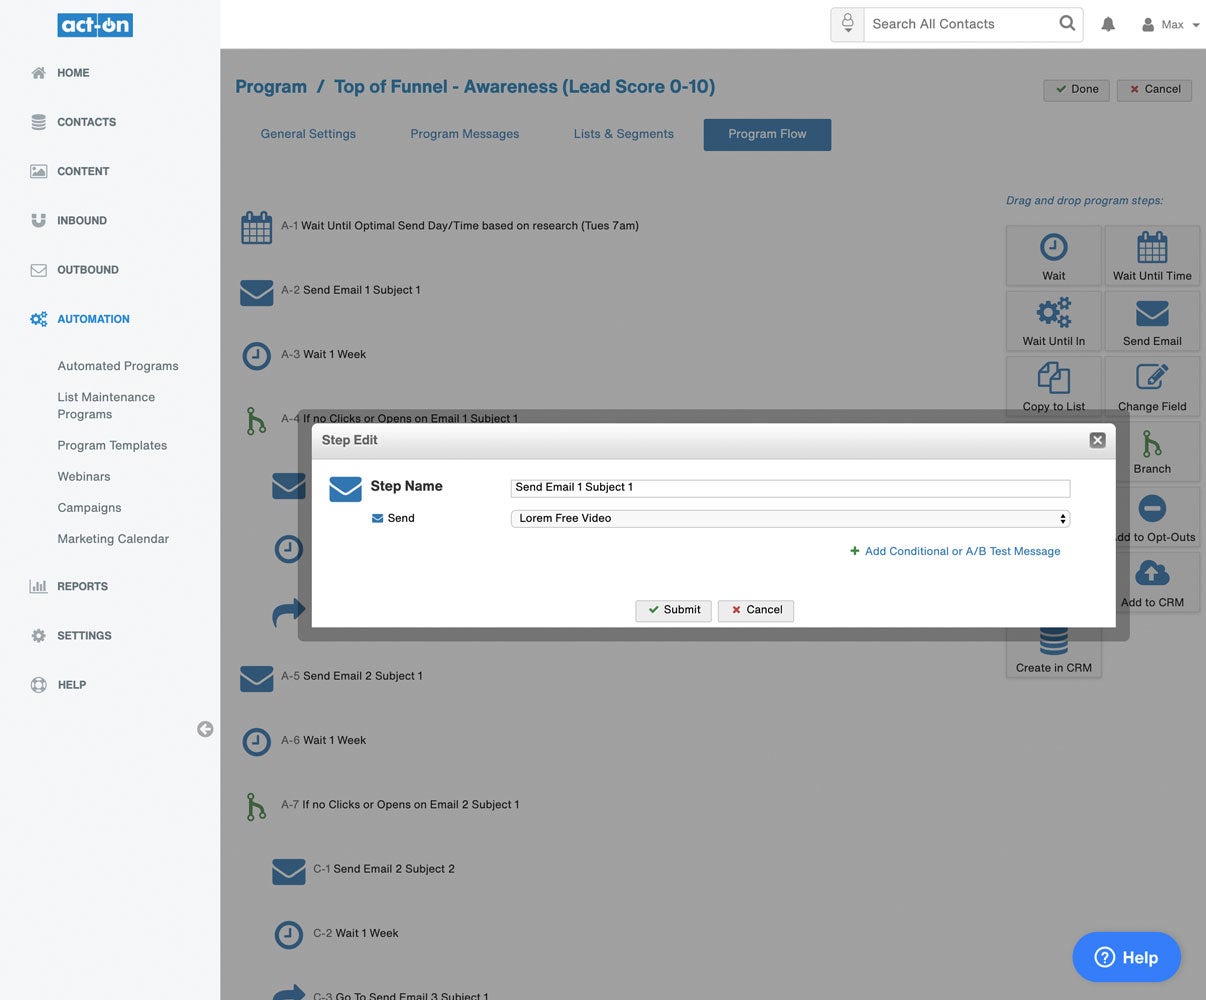The height and width of the screenshot is (1000, 1206).
Task: Switch to General Settings tab
Action: [308, 134]
